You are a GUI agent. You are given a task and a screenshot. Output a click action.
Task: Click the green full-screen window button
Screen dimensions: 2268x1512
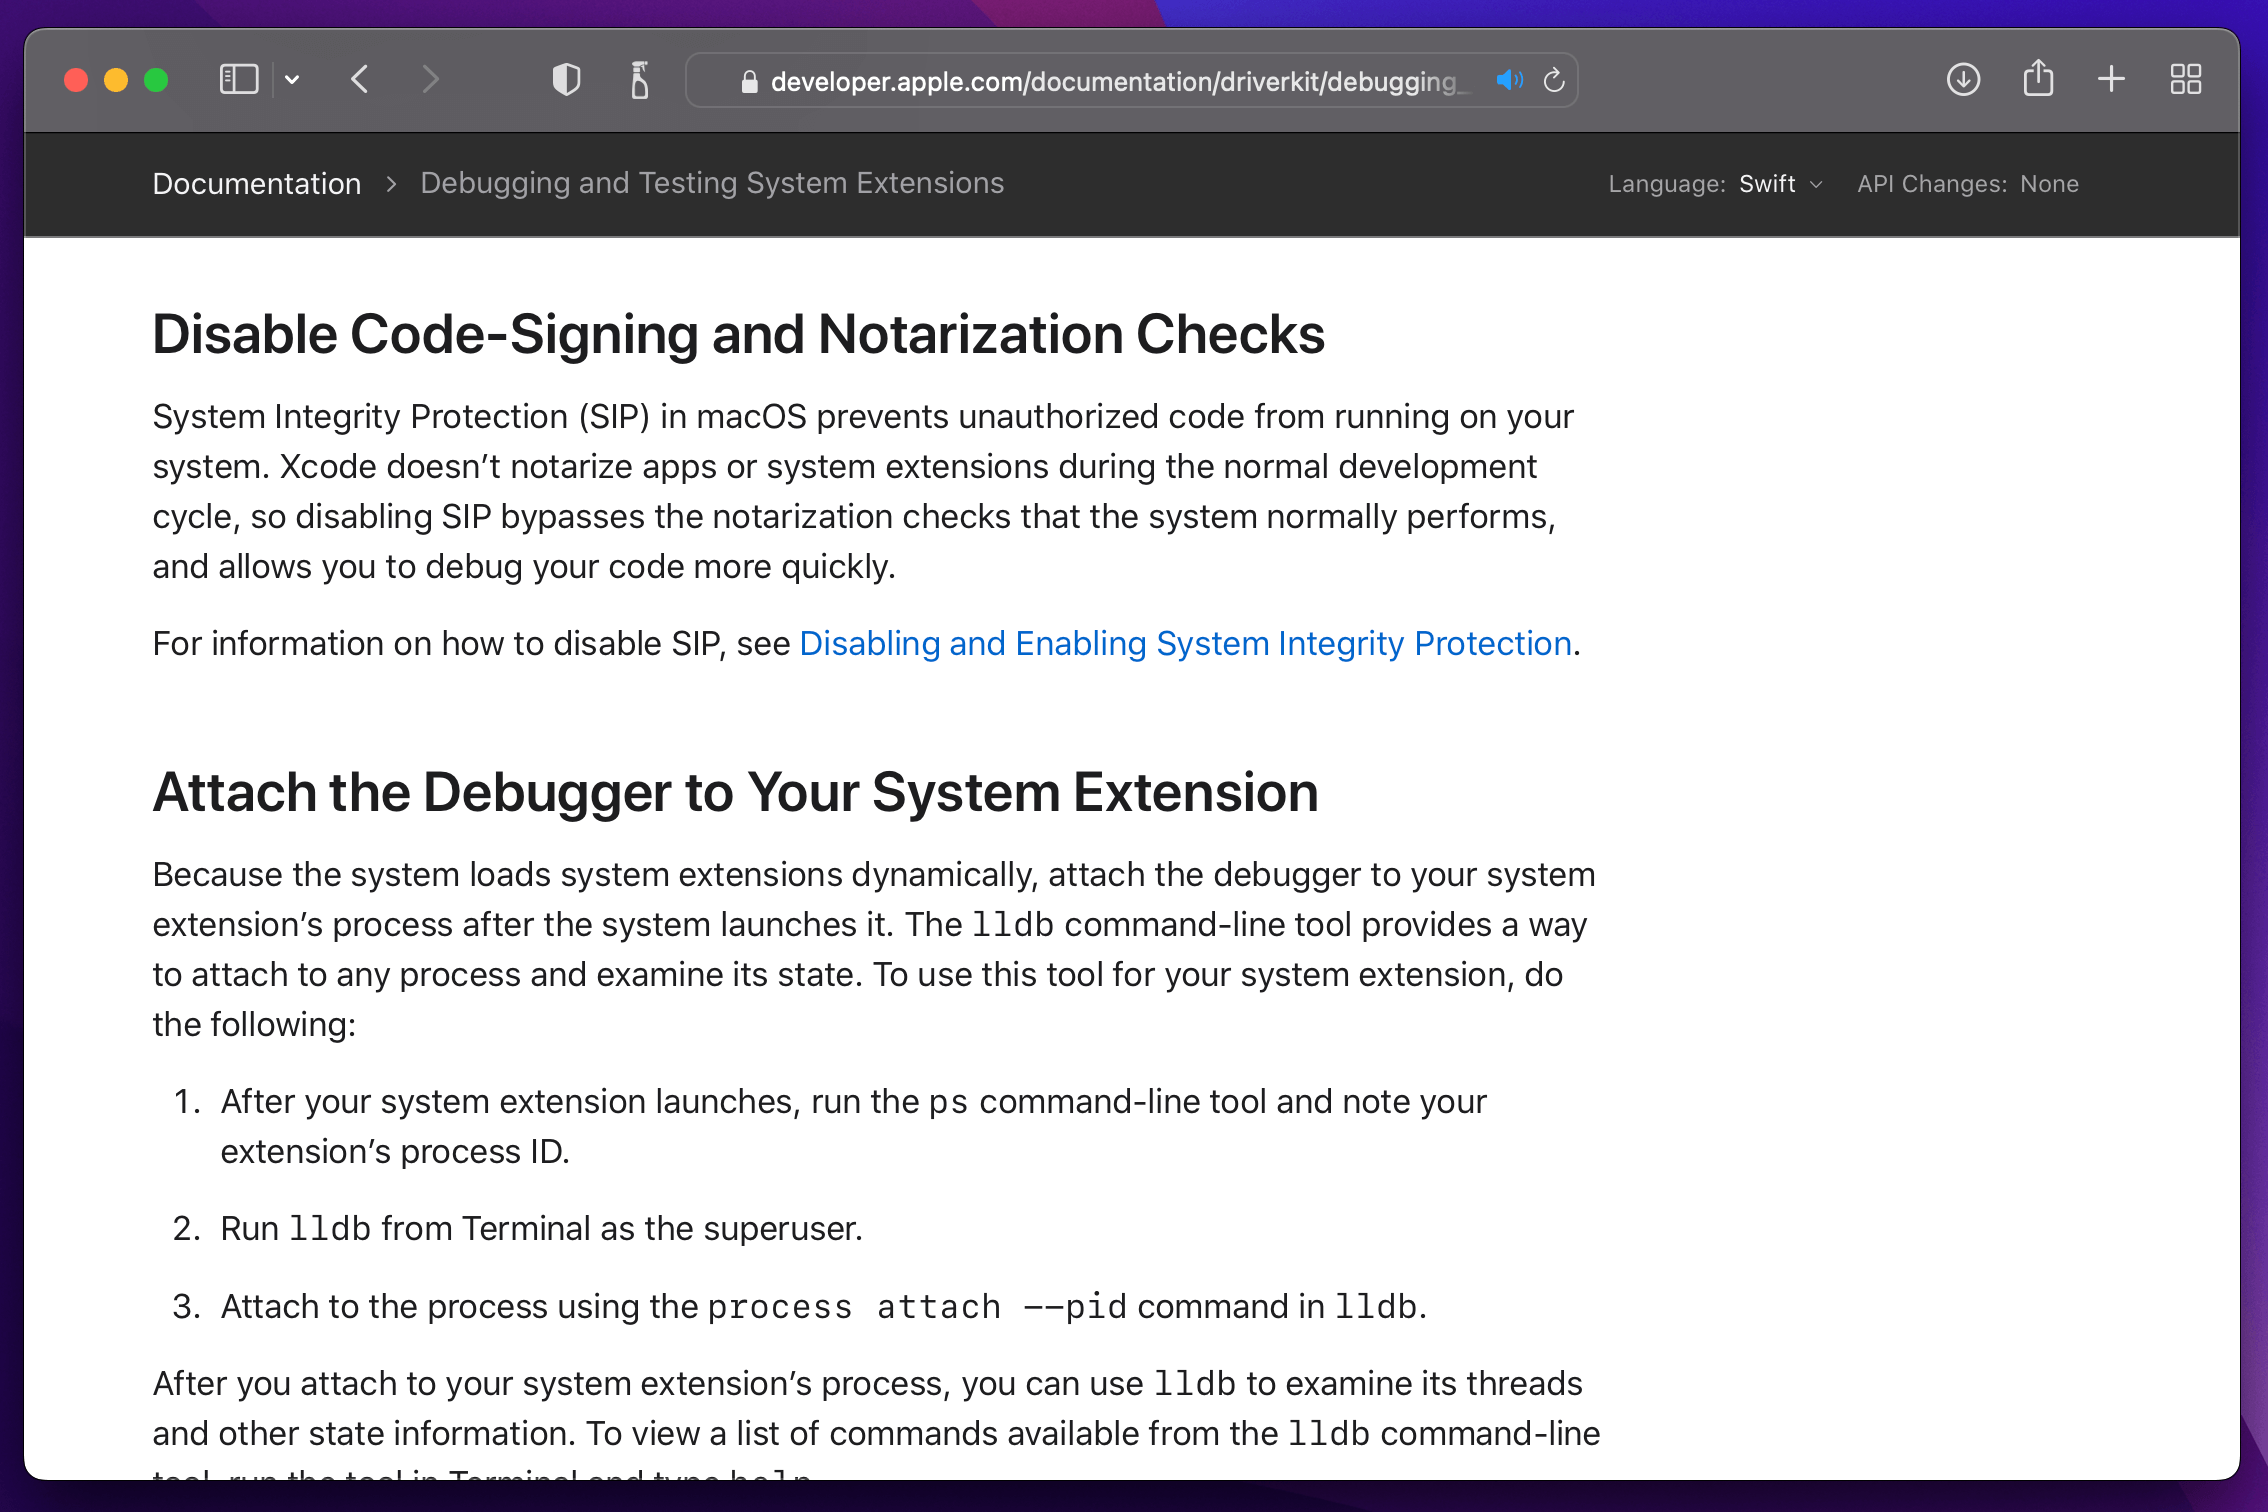156,80
